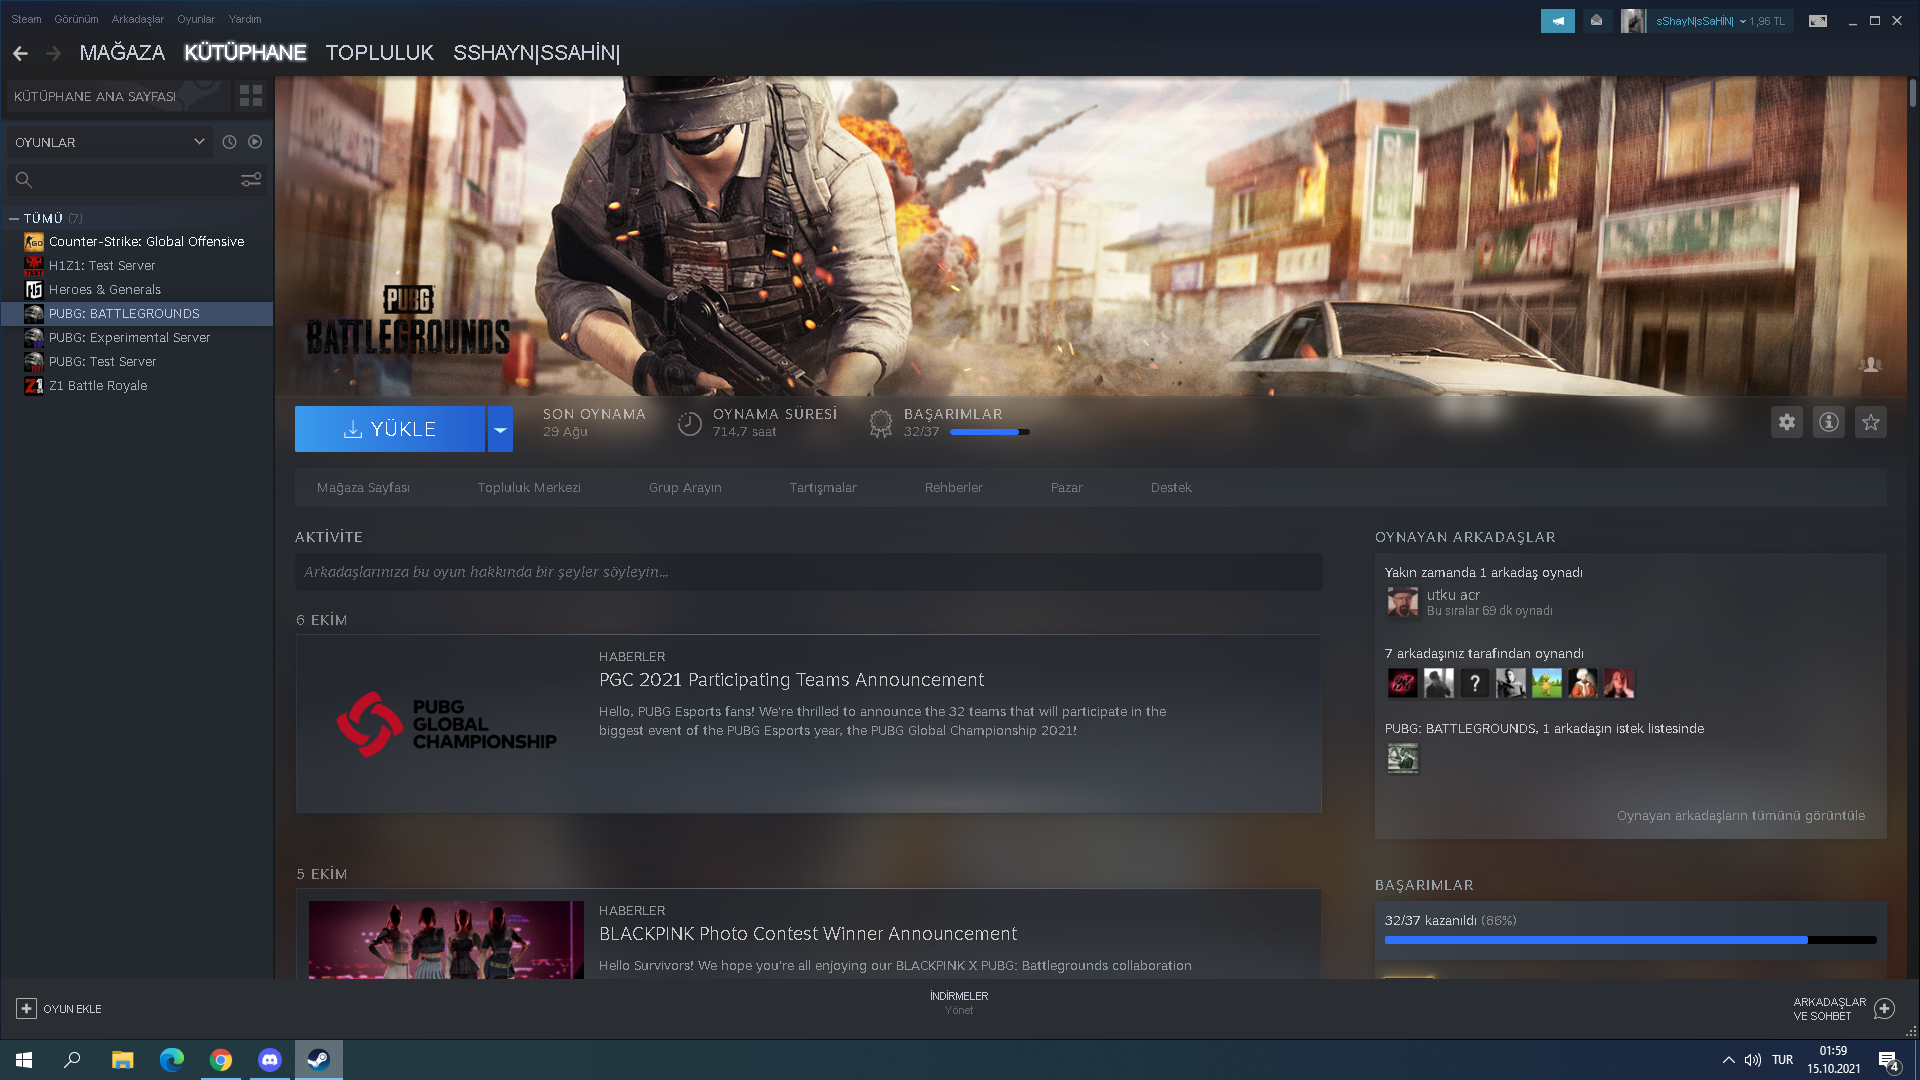Click achievements progress bar in header
Image resolution: width=1920 pixels, height=1080 pixels.
(x=990, y=432)
